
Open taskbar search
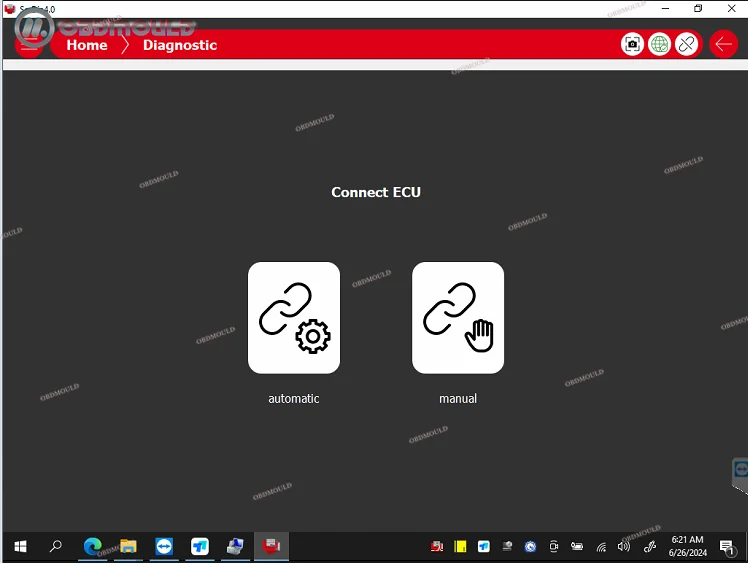56,546
